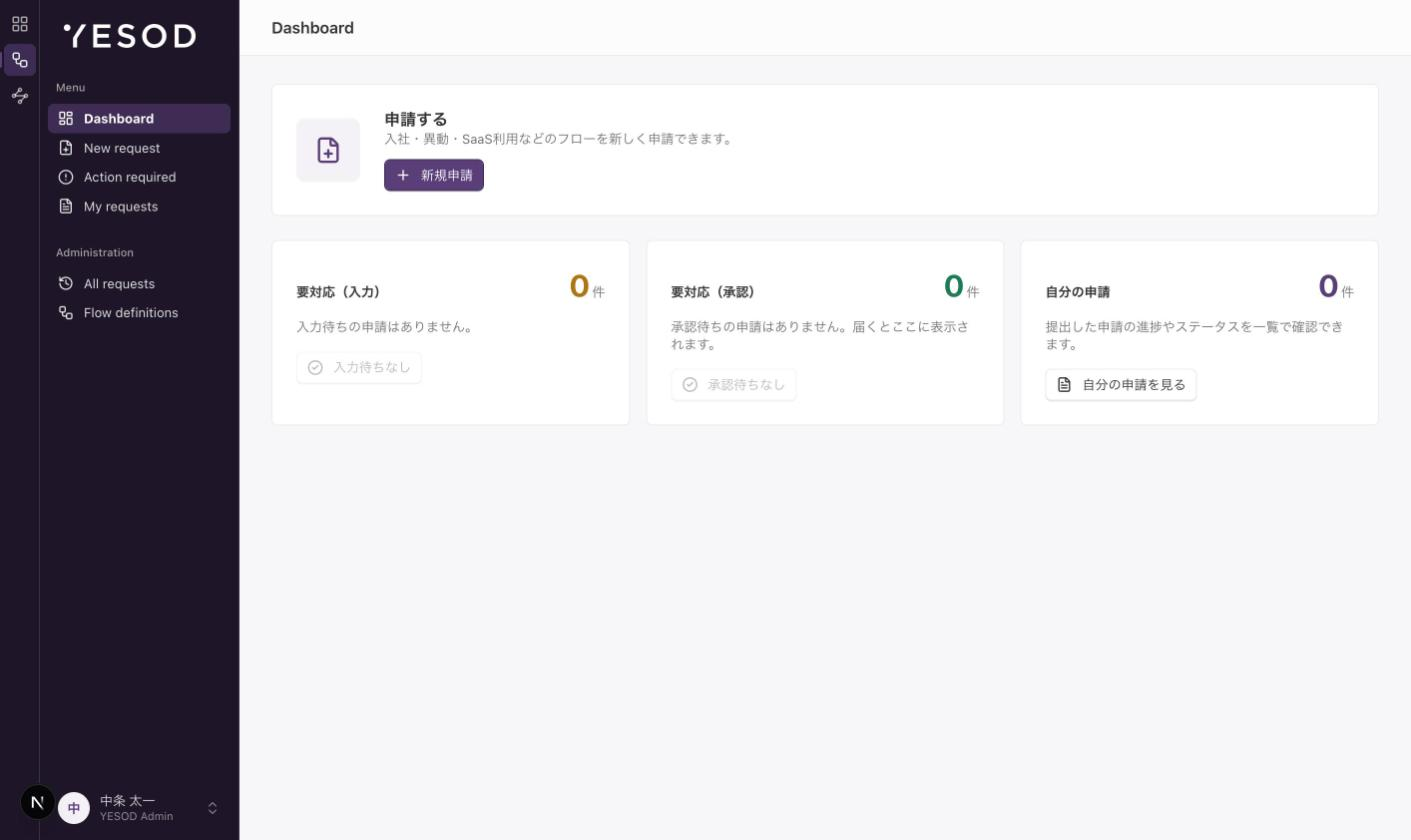The height and width of the screenshot is (840, 1411).
Task: Click the 中 user avatar
Action: tap(74, 808)
